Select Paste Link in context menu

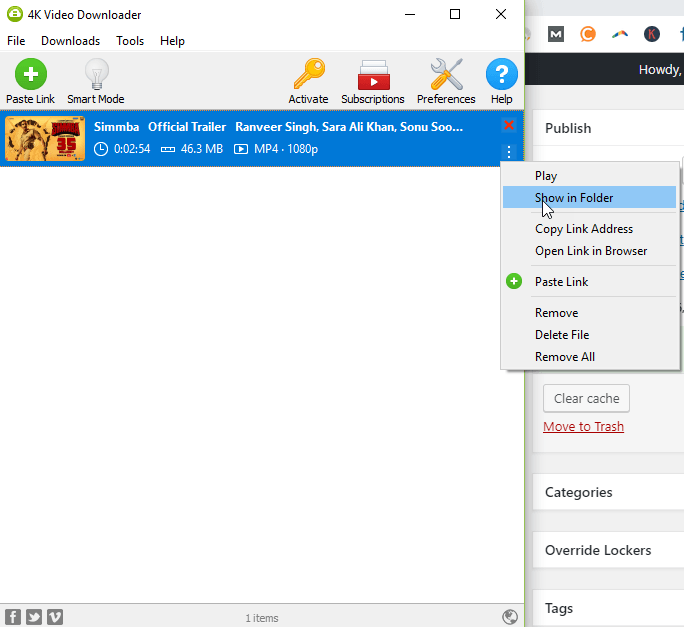(589, 281)
